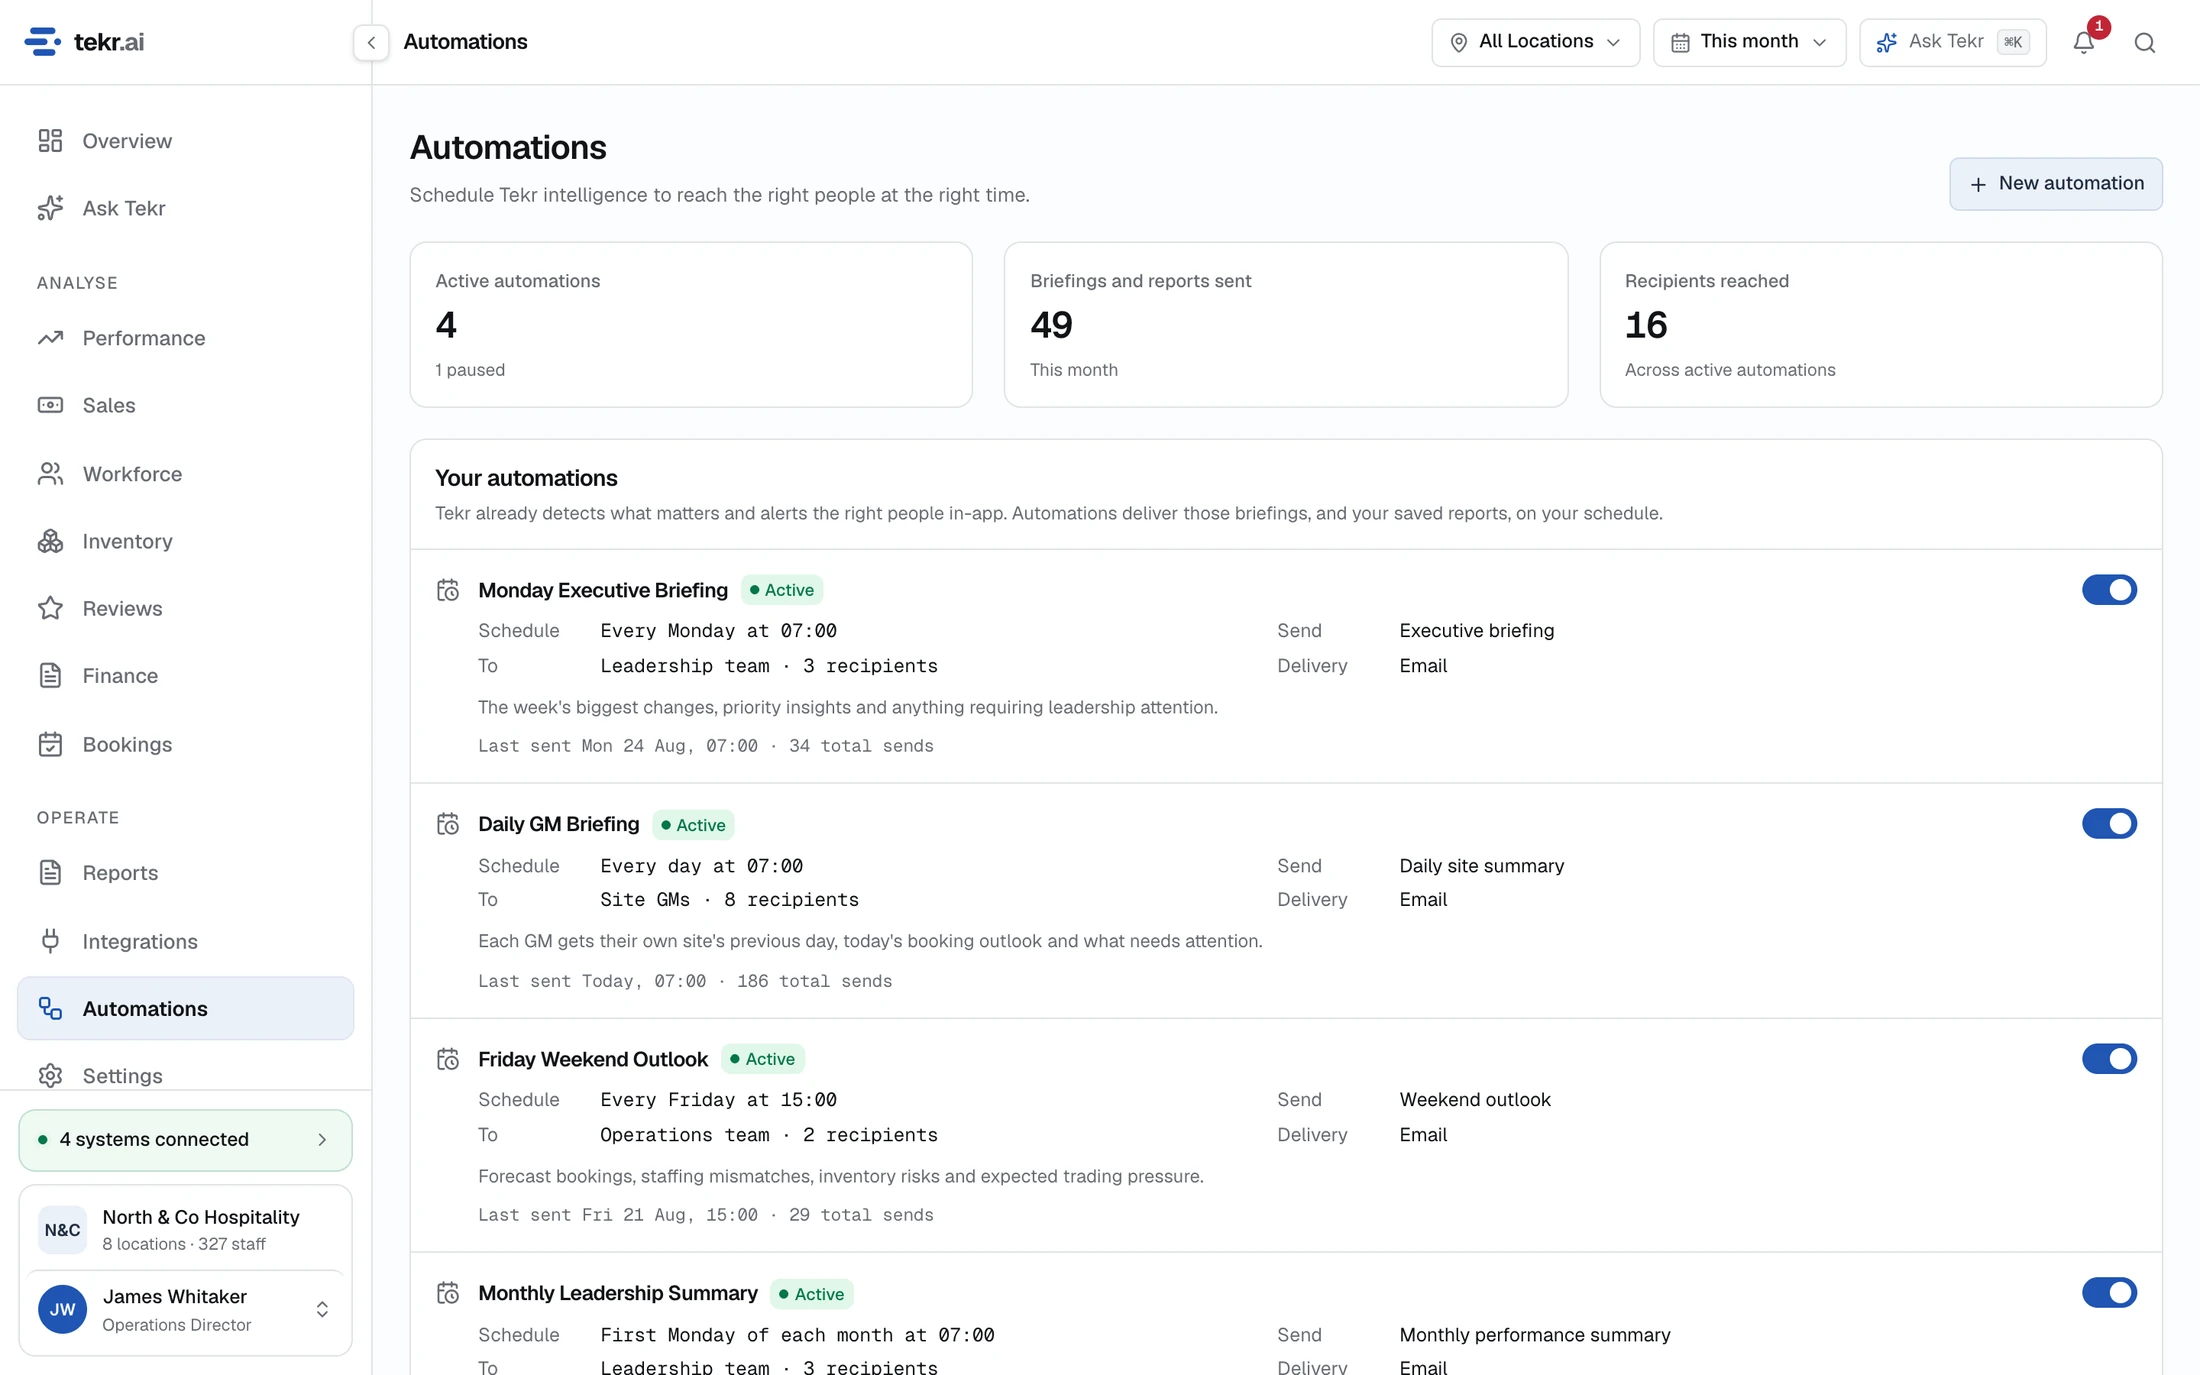Click the Recipients reached value 16

coord(1646,325)
